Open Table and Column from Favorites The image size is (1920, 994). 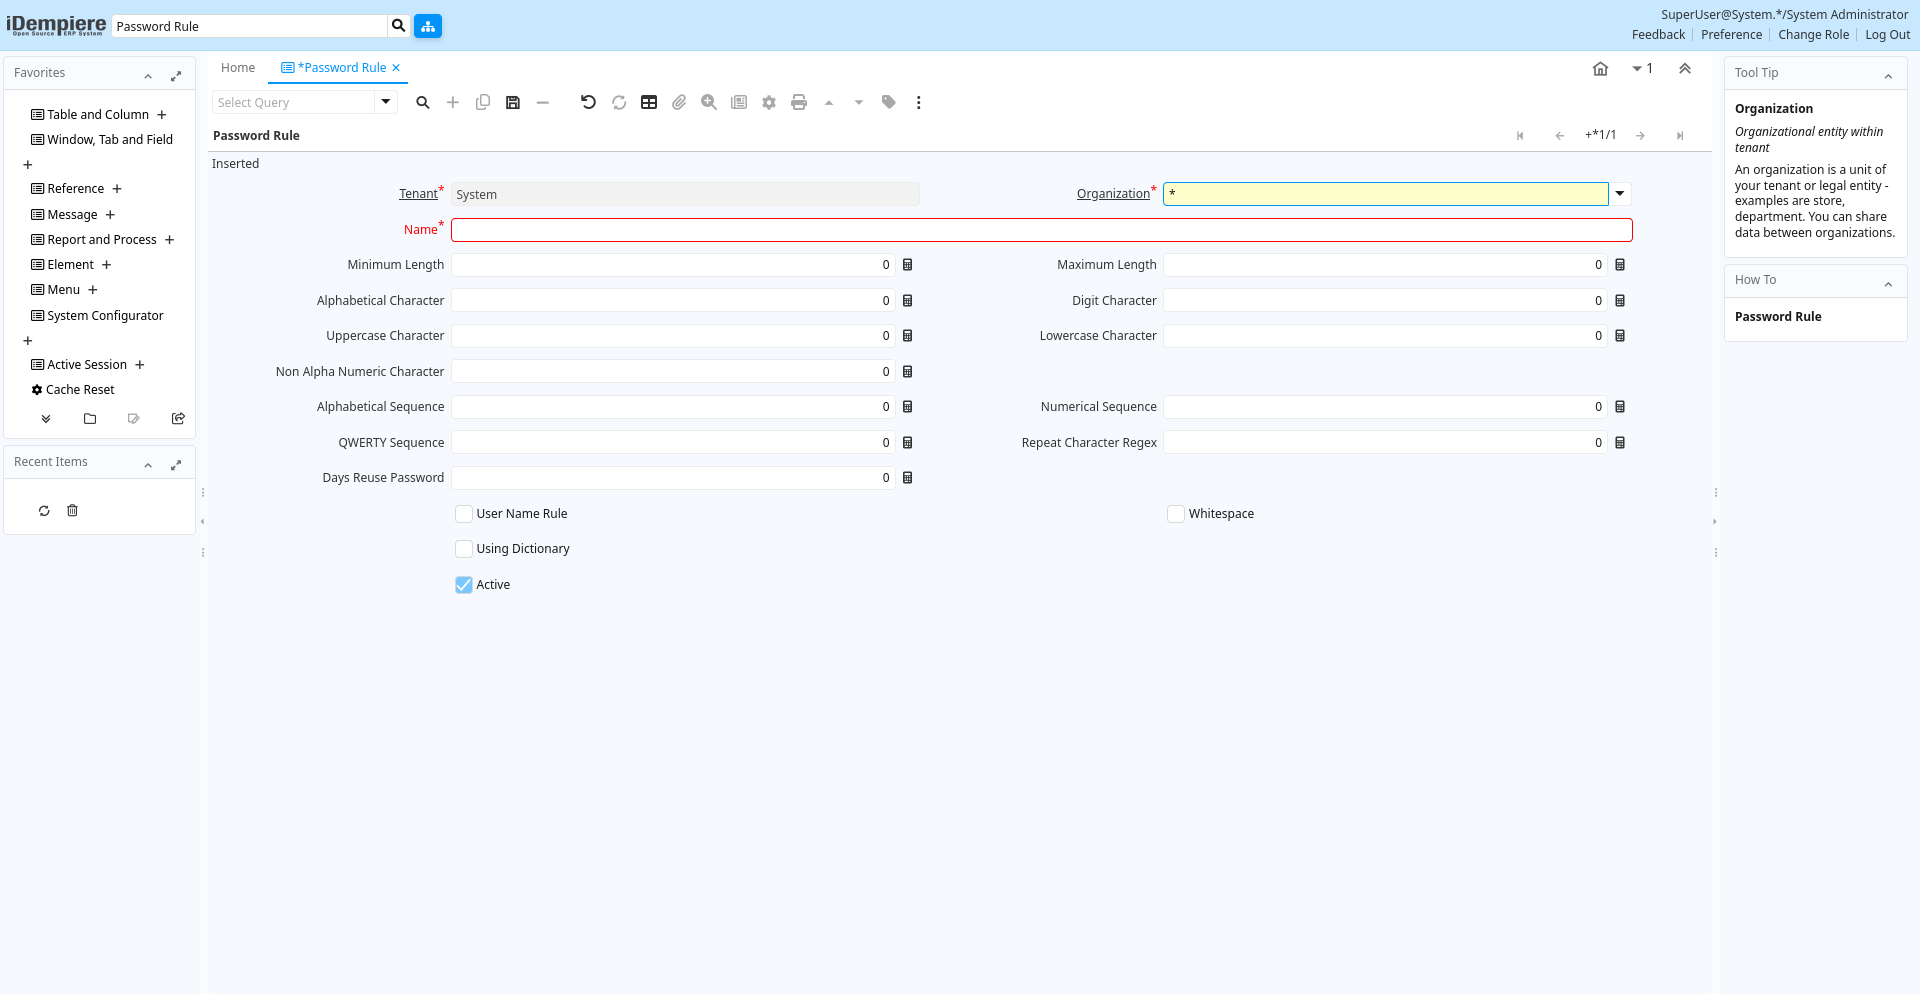pos(97,115)
